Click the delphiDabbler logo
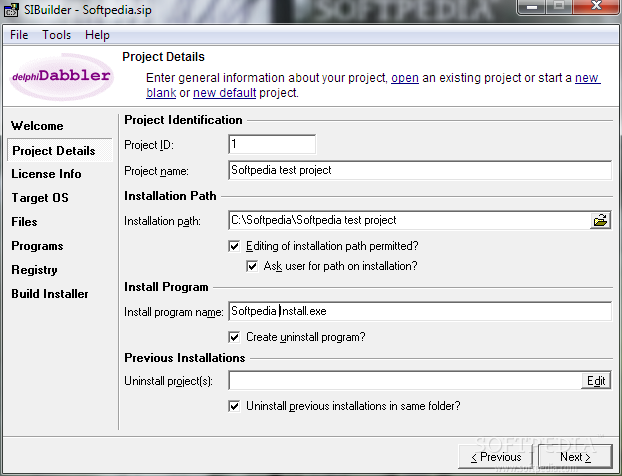The image size is (622, 476). [x=61, y=76]
